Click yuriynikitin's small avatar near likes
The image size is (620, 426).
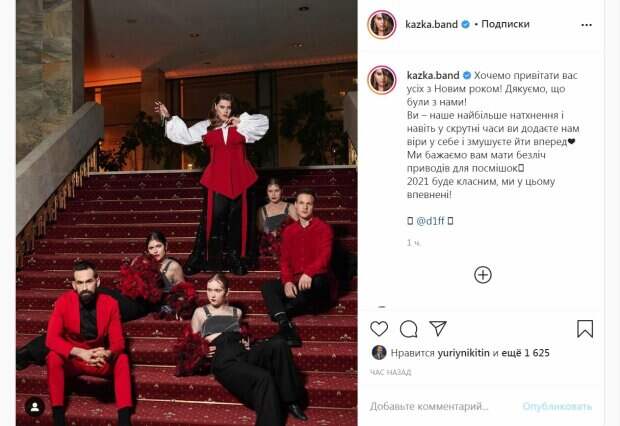(x=379, y=352)
